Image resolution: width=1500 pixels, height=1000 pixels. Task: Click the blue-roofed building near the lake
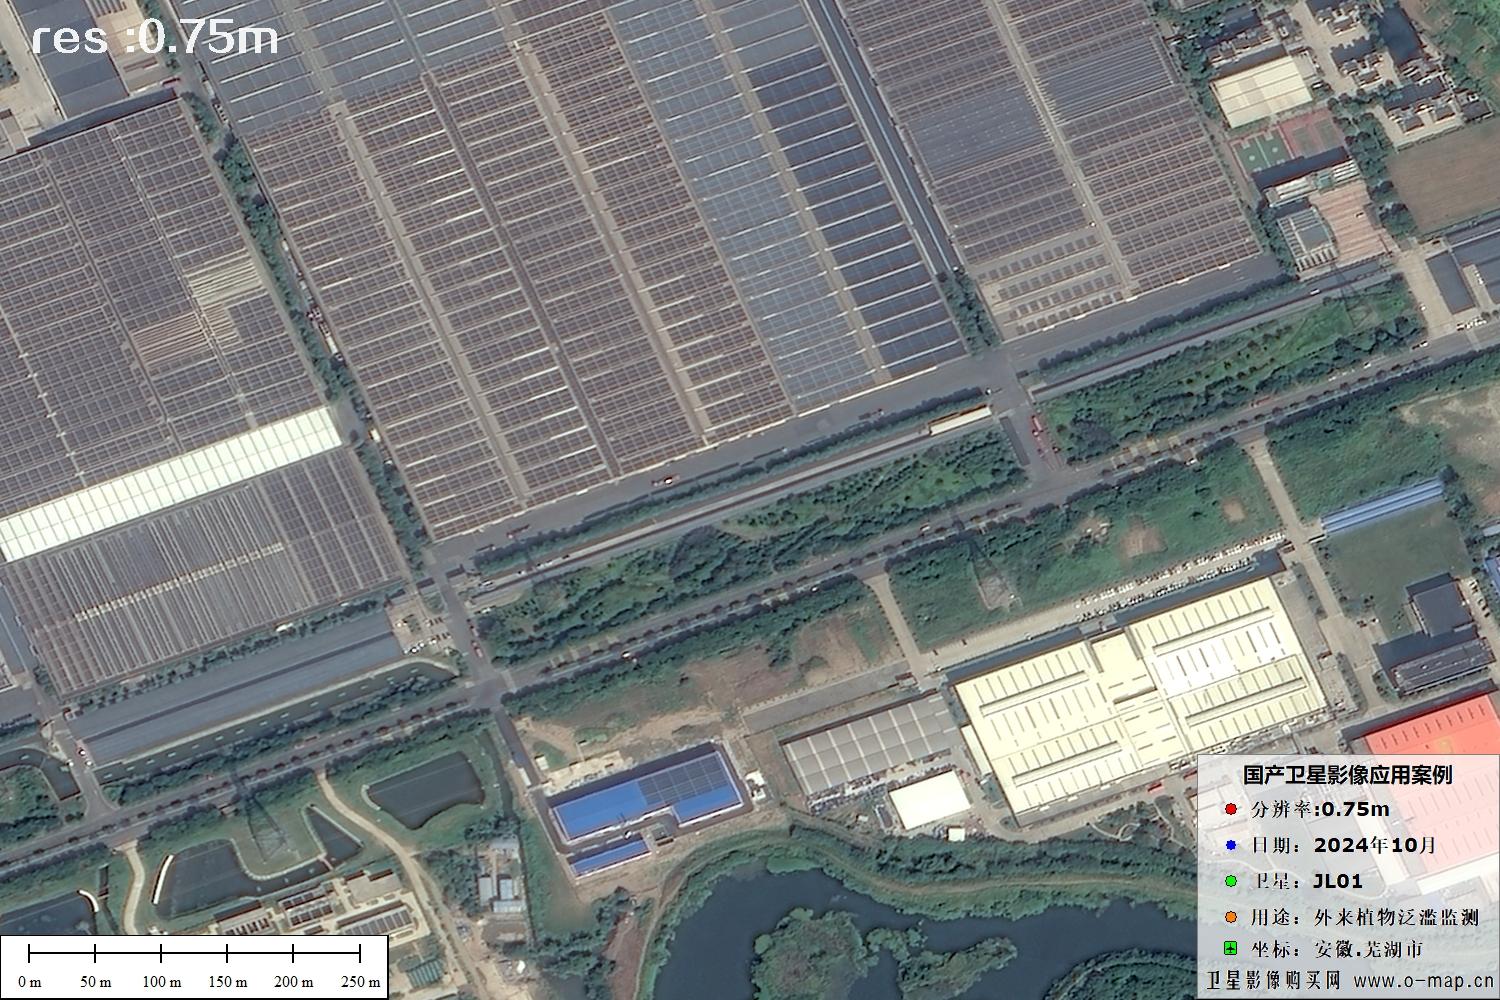click(645, 797)
